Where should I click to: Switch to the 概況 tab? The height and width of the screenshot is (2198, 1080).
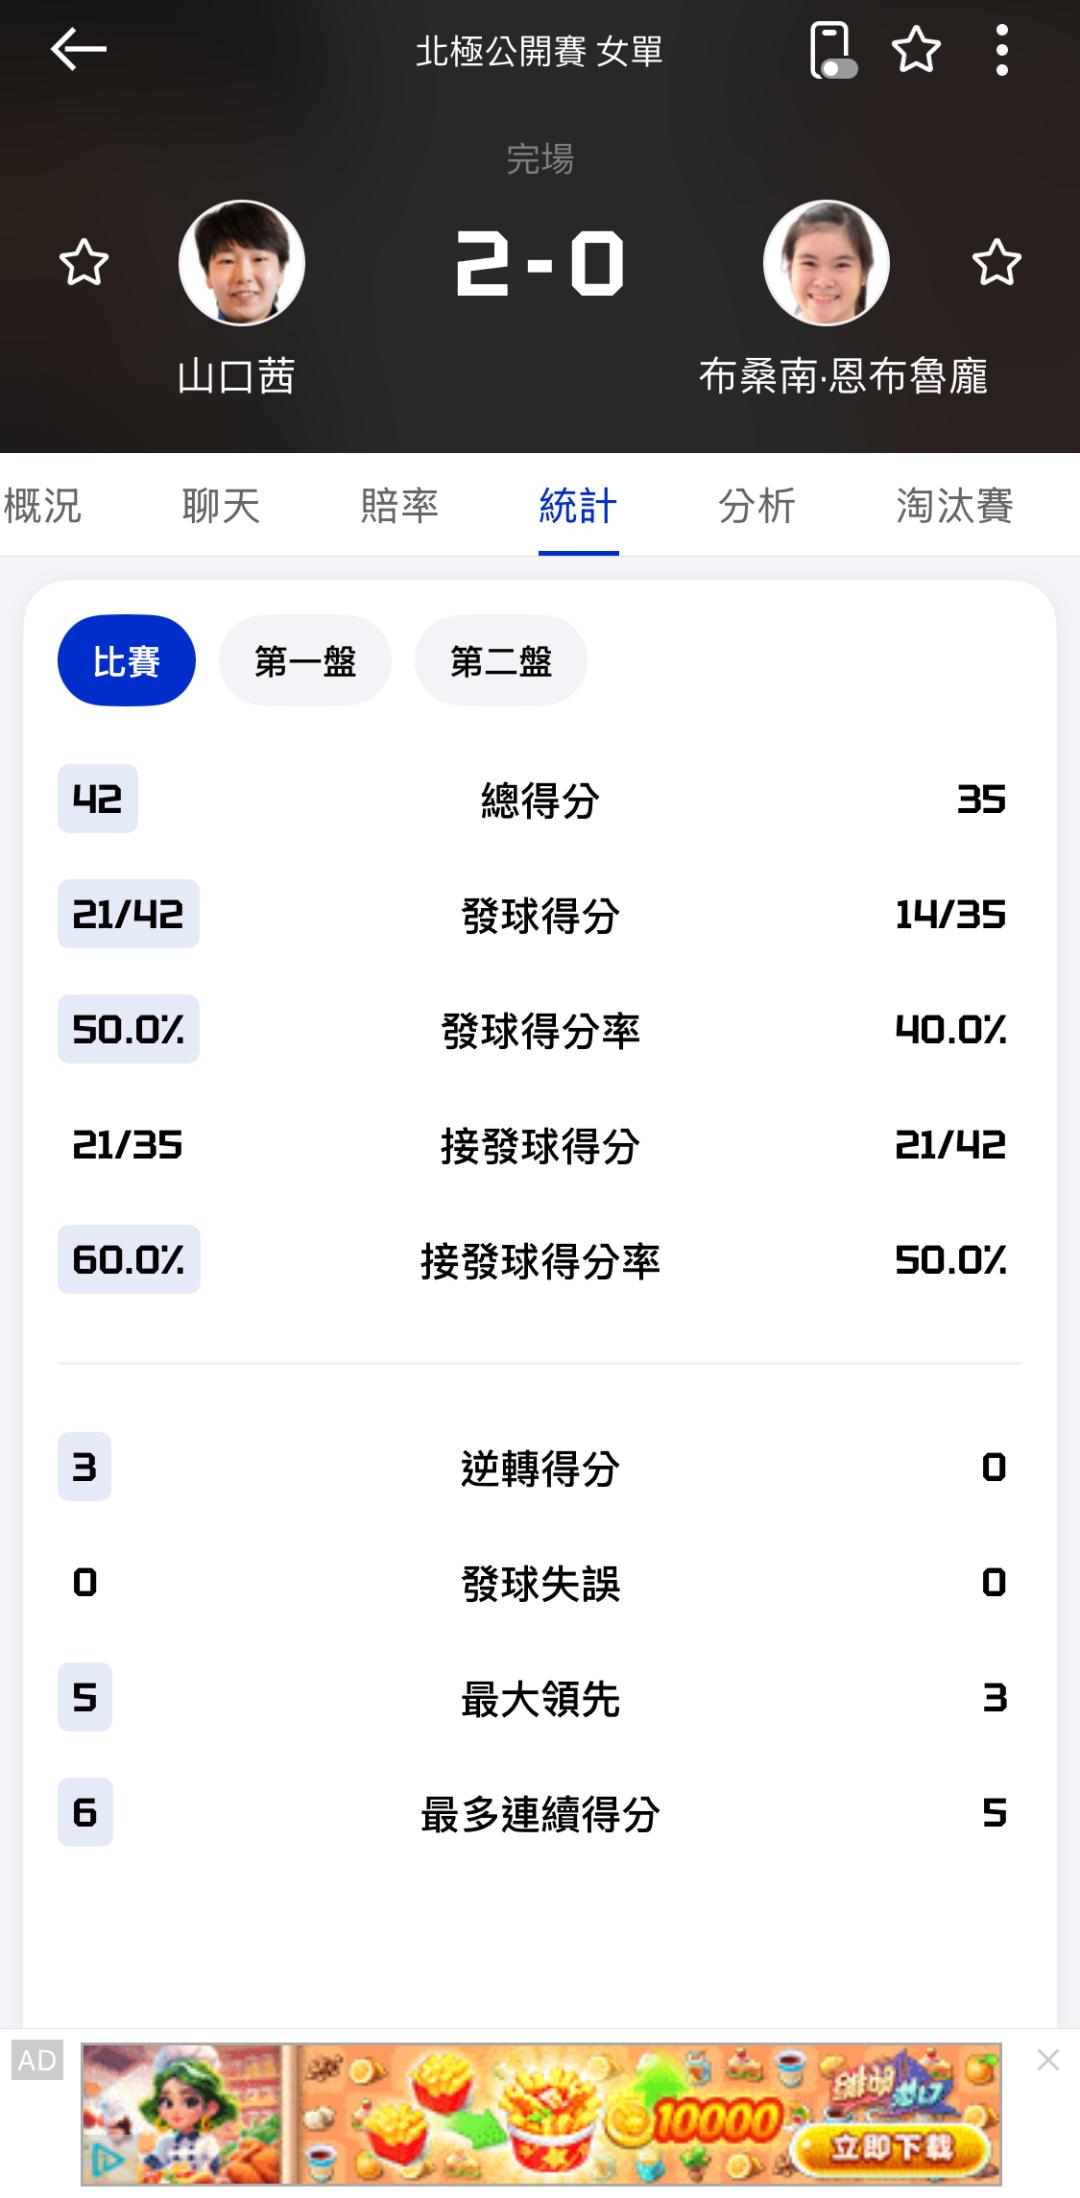coord(42,506)
